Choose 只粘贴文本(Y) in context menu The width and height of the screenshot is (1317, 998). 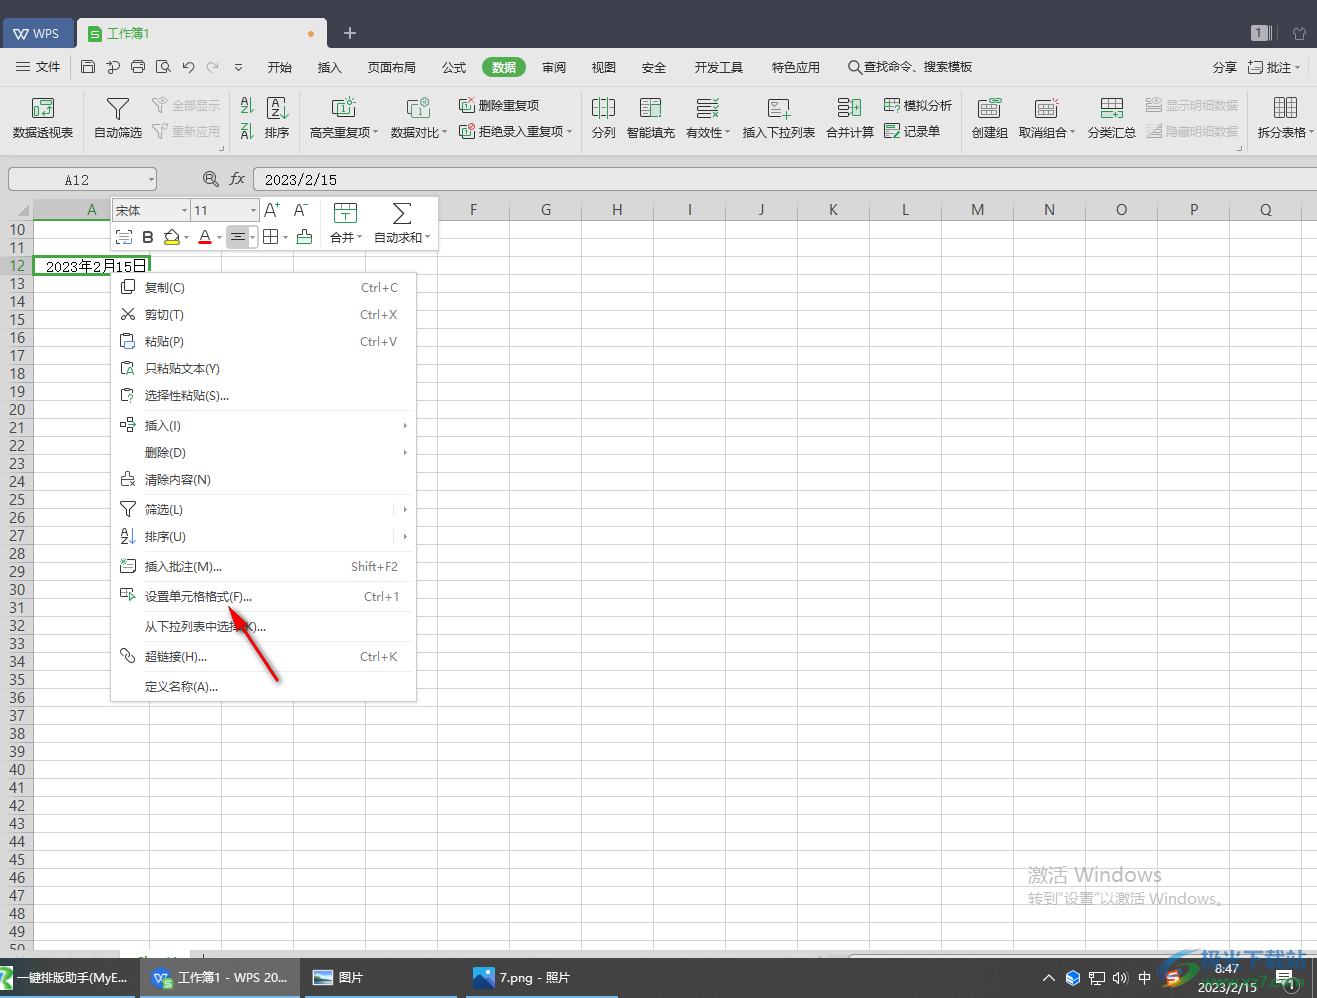tap(263, 368)
